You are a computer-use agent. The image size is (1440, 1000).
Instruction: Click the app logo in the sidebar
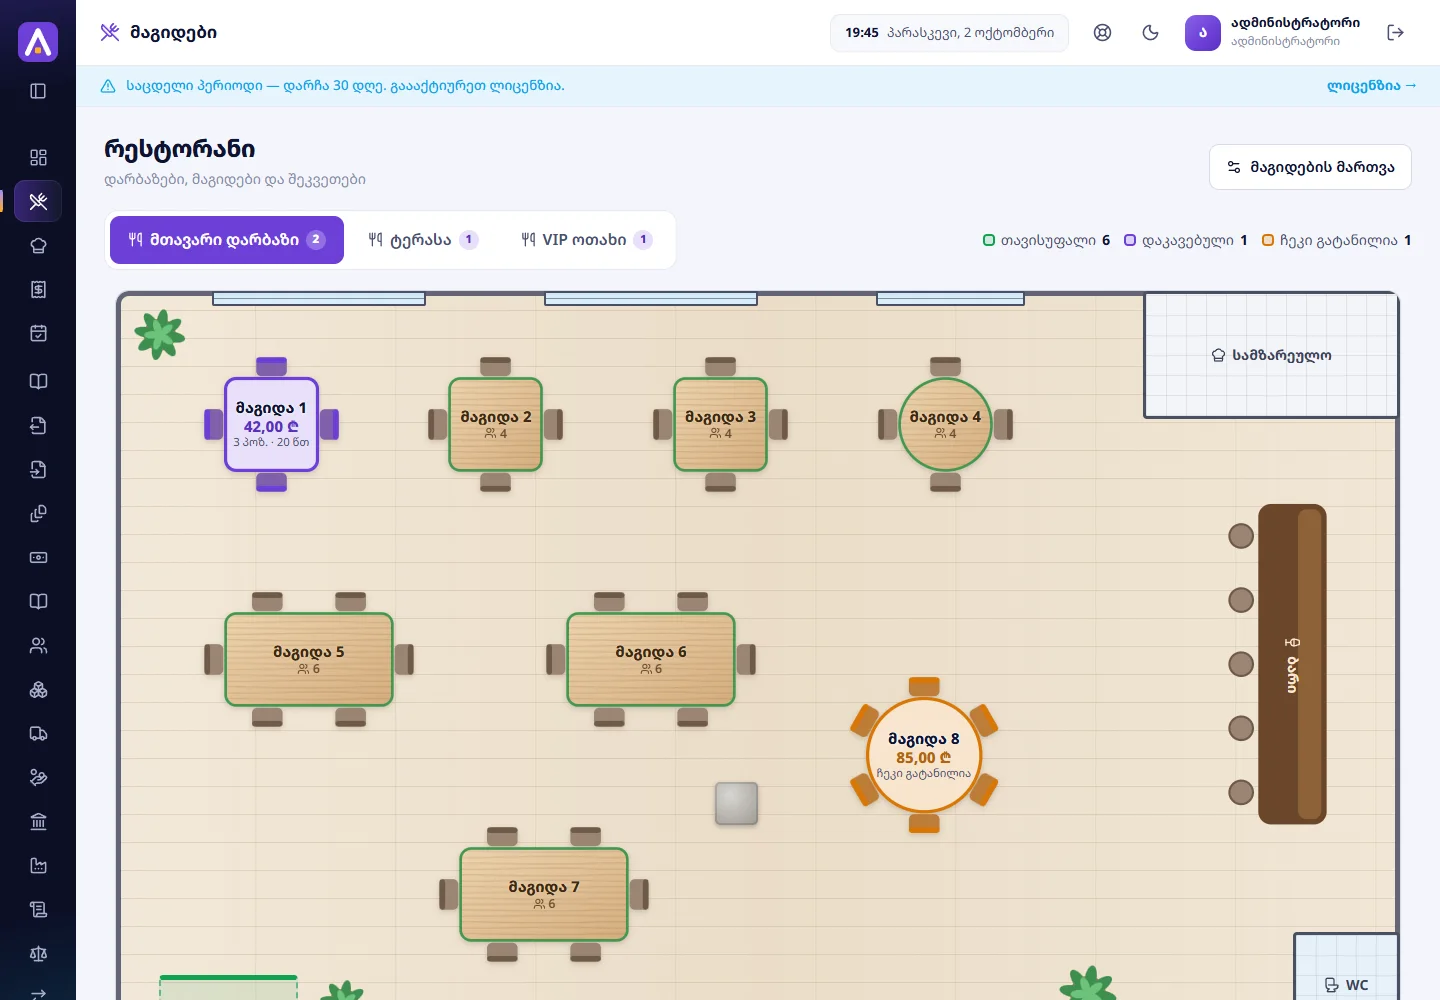click(x=38, y=42)
